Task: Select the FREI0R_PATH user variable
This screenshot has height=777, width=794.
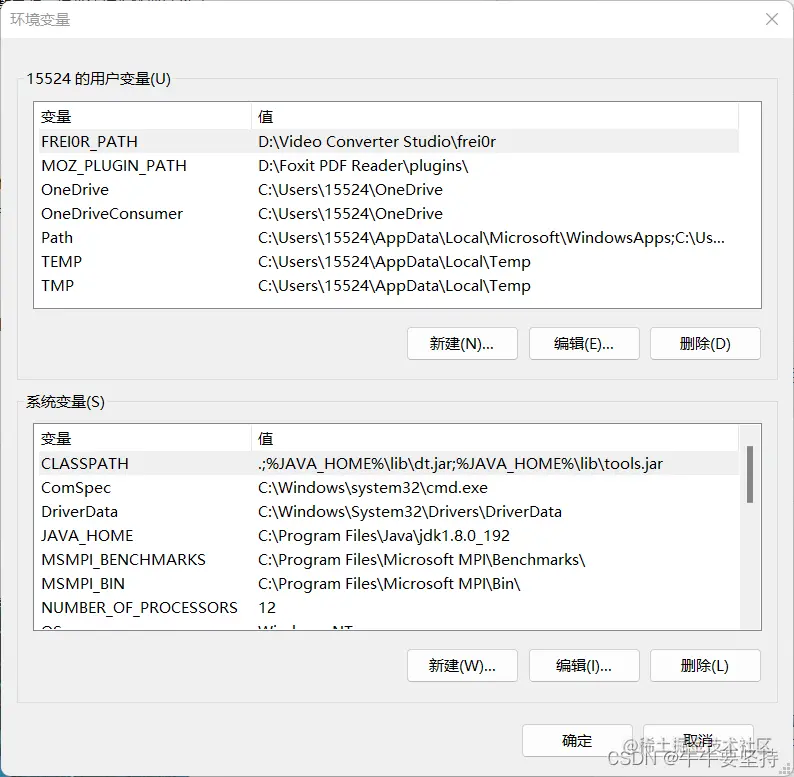Action: pos(388,141)
